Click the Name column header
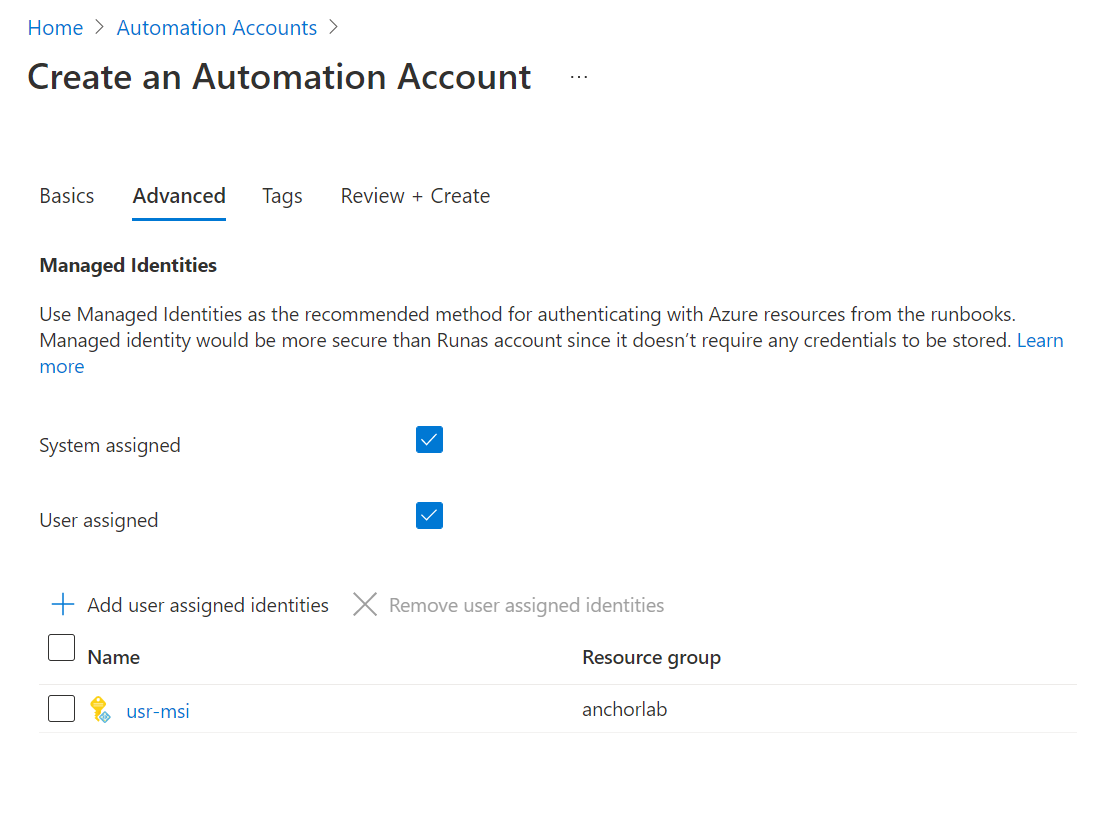The image size is (1105, 832). [113, 657]
